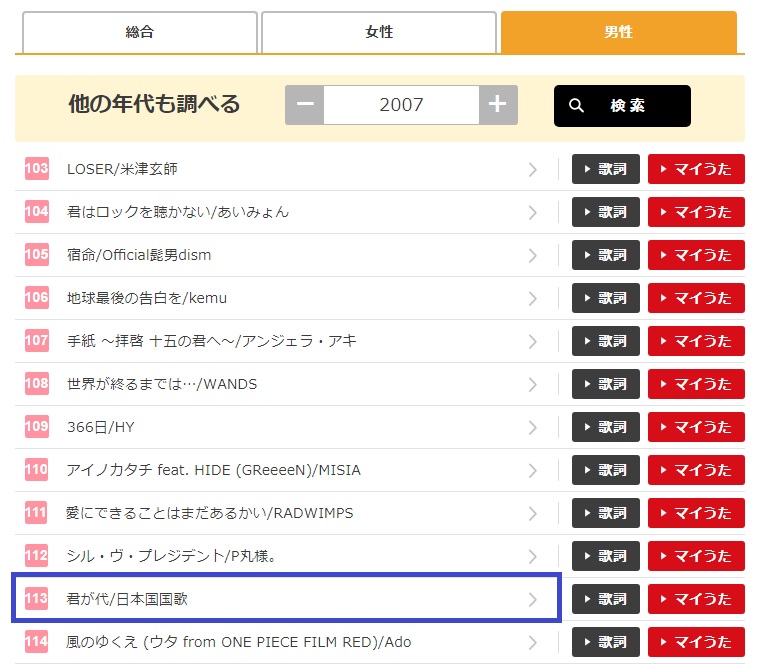Open song 愛にできることはまだあるかい/RADWIMPS
The height and width of the screenshot is (668, 762).
coord(210,513)
